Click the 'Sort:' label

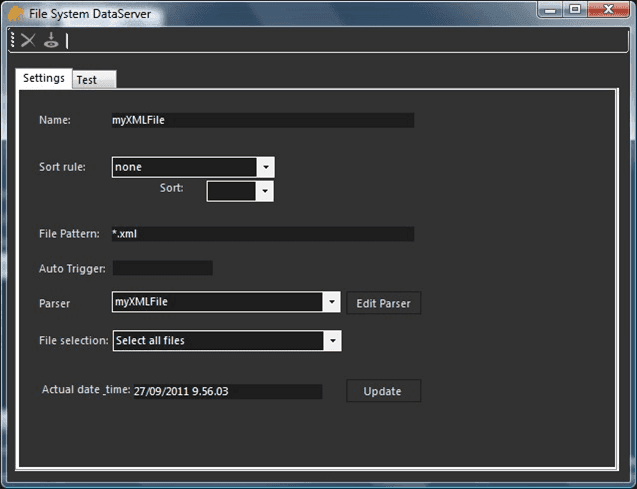tap(171, 188)
